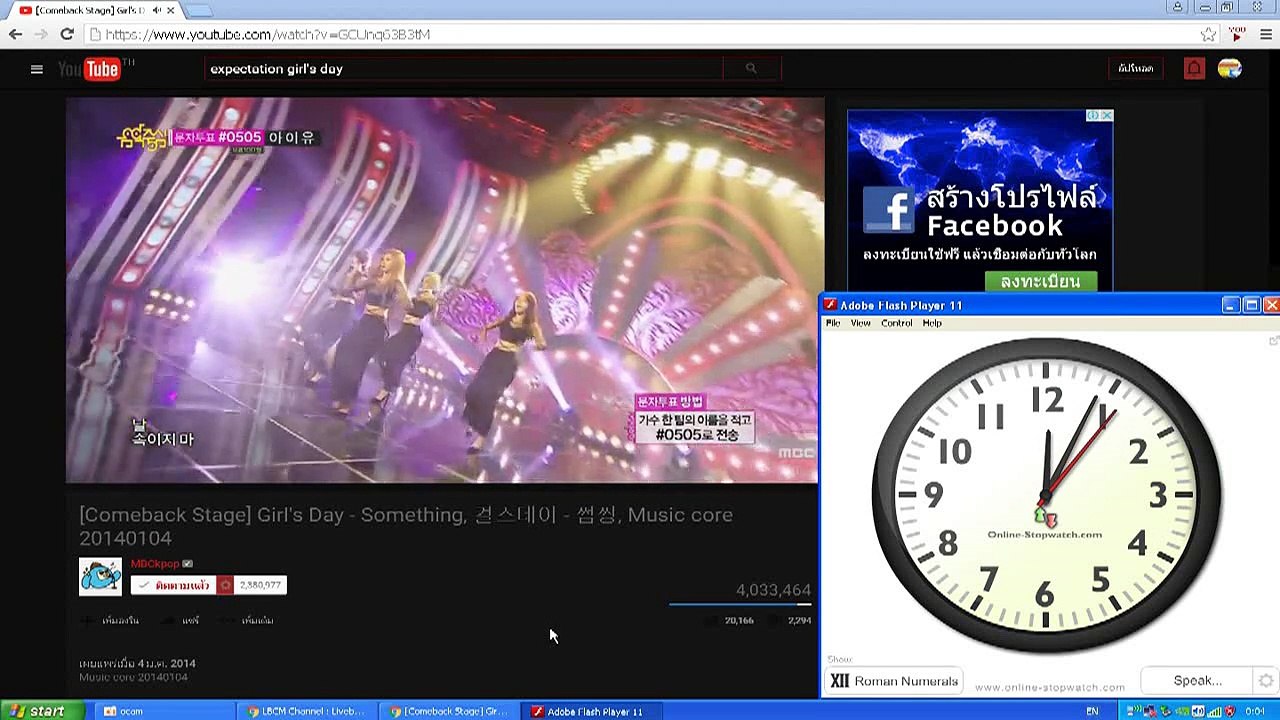Switch to Comeback Stage taskbar item
Image resolution: width=1280 pixels, height=720 pixels.
pos(448,711)
